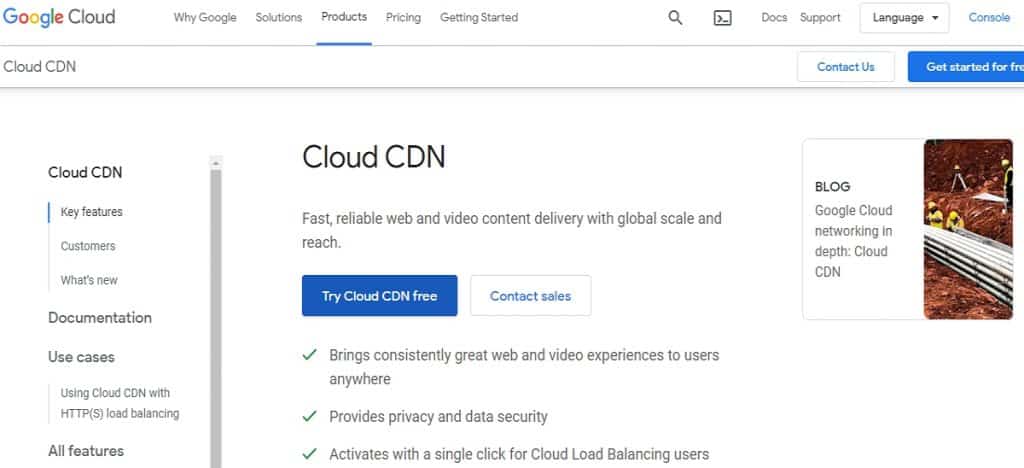This screenshot has height=468, width=1024.
Task: Click the Try Cloud CDN free button
Action: point(379,296)
